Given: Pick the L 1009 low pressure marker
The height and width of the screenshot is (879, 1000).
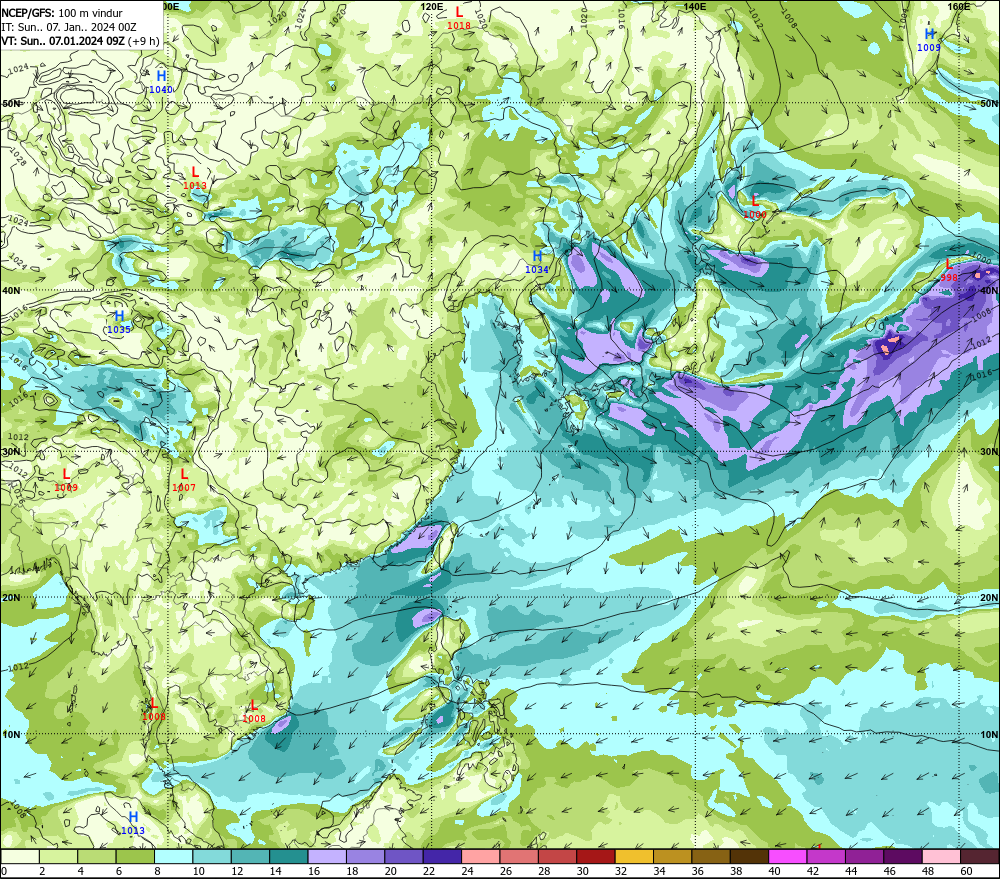Looking at the screenshot, I should [66, 480].
